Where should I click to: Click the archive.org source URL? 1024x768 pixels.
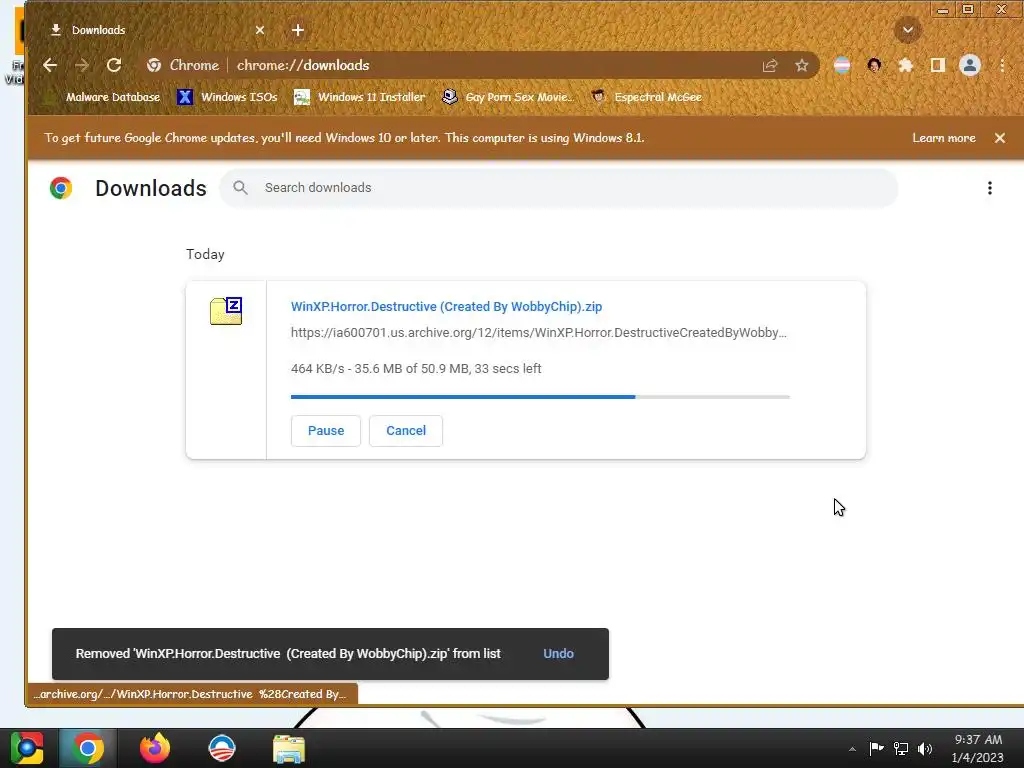(539, 332)
